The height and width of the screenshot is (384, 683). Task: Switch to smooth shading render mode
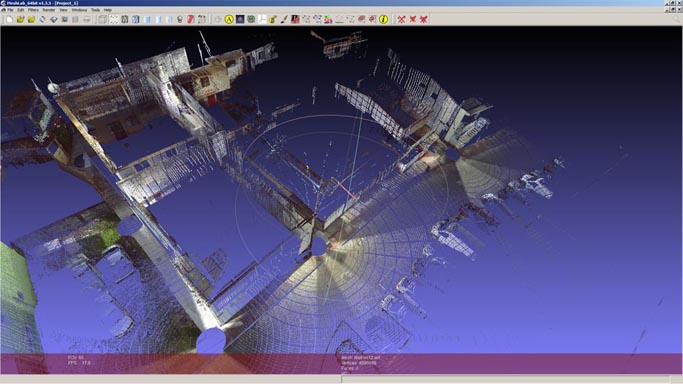click(169, 19)
